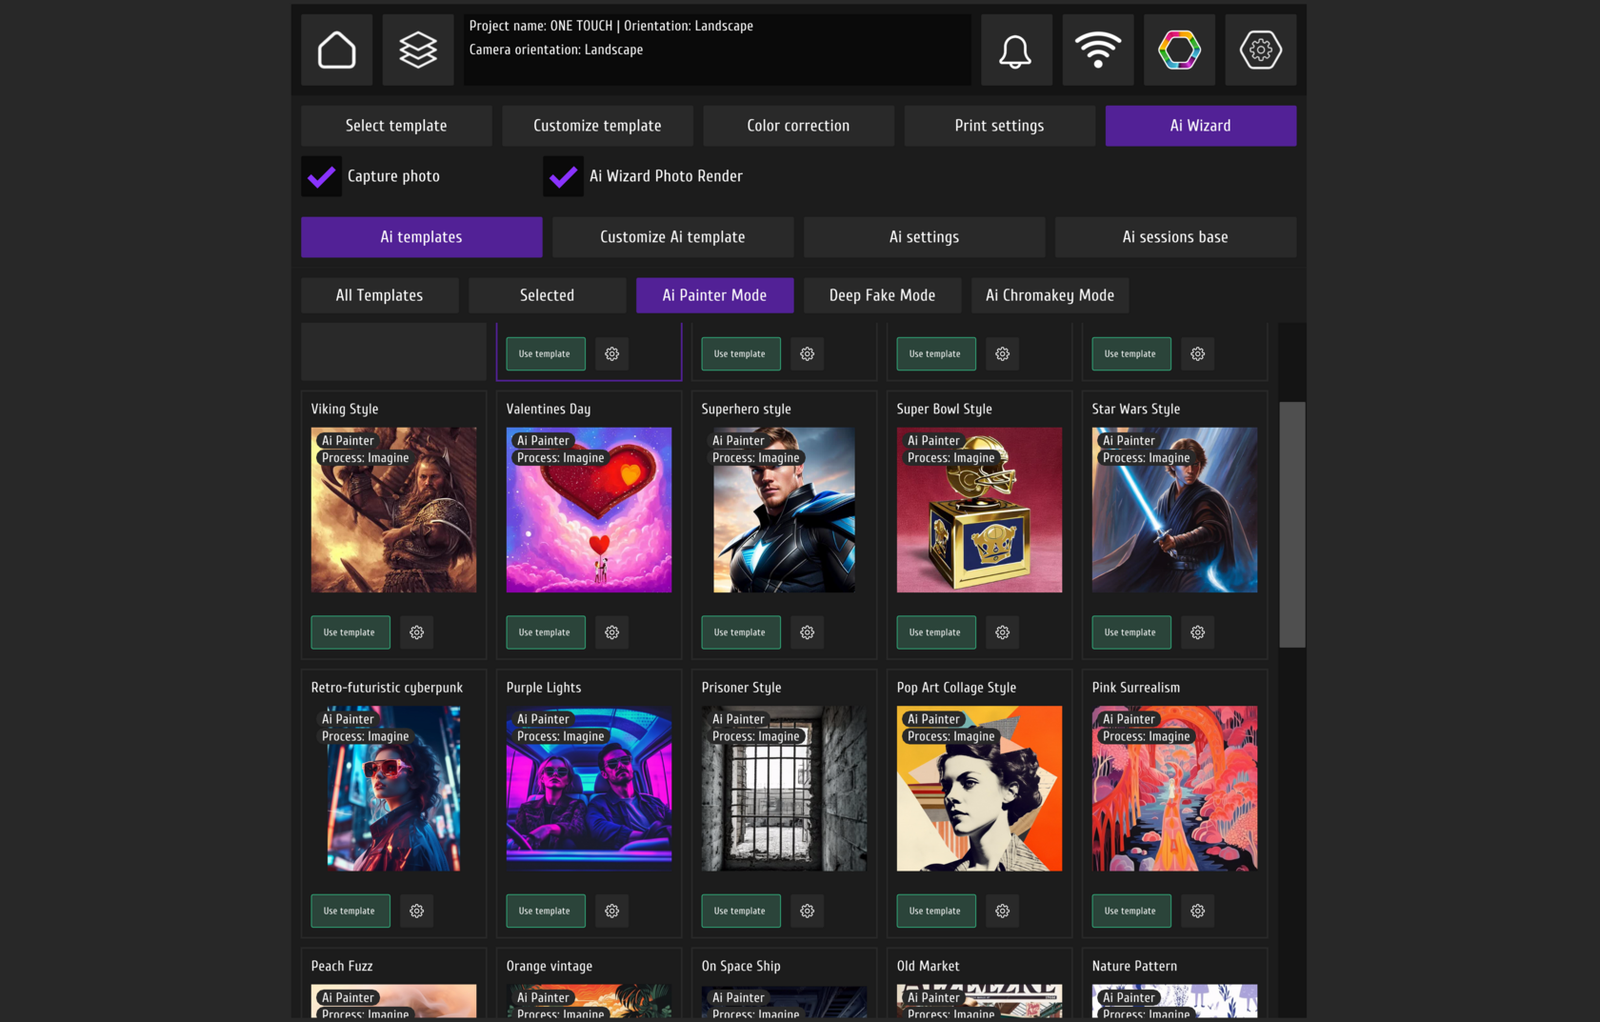Click the Purple Lights preview image

click(589, 789)
